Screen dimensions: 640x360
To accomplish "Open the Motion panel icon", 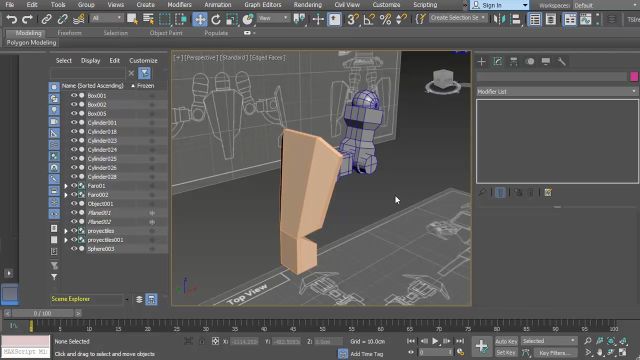I will pos(530,62).
